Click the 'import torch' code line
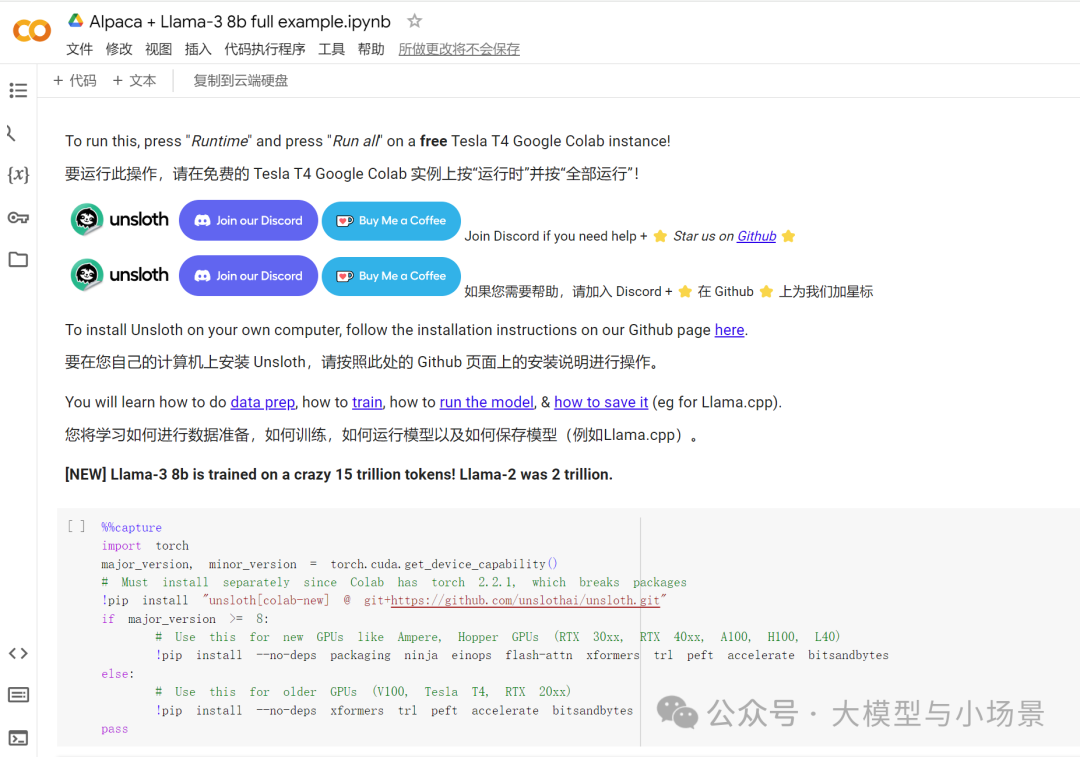Viewport: 1080px width, 757px height. [x=145, y=546]
